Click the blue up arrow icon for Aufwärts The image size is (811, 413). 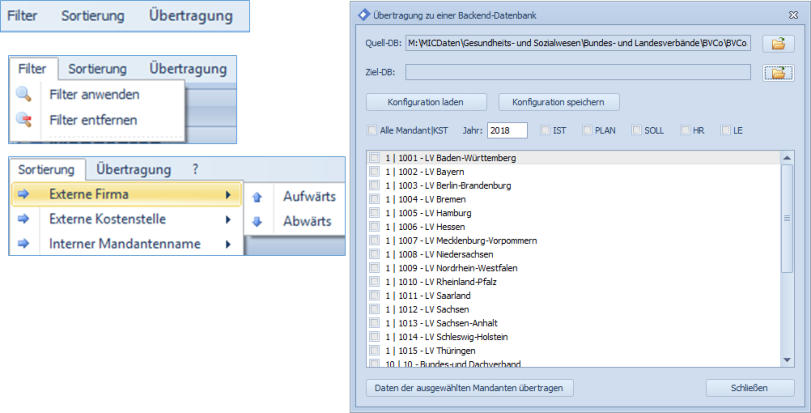point(257,197)
